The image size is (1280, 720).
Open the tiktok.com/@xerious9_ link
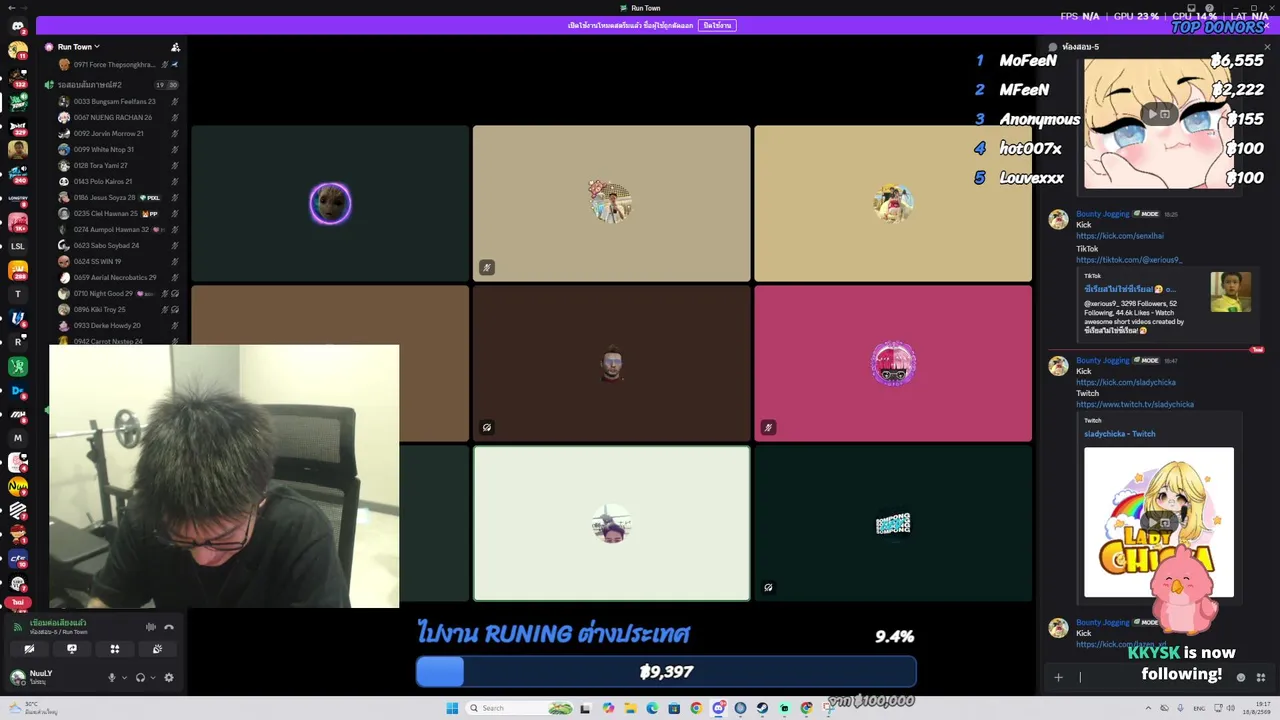coord(1129,260)
